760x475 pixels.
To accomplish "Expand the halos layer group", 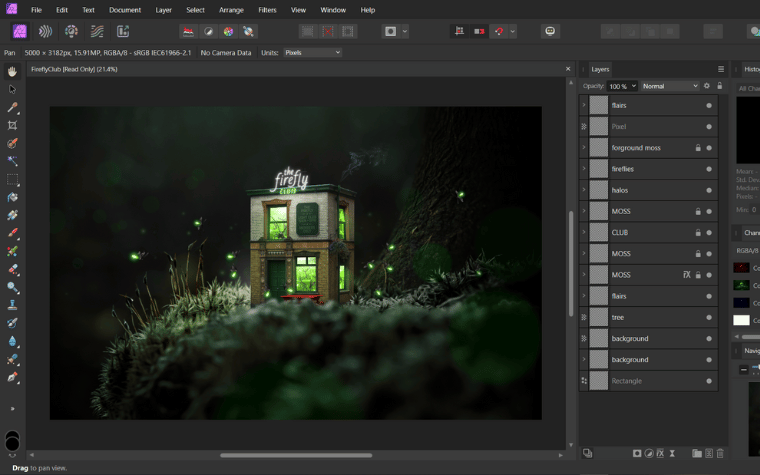I will (x=584, y=190).
